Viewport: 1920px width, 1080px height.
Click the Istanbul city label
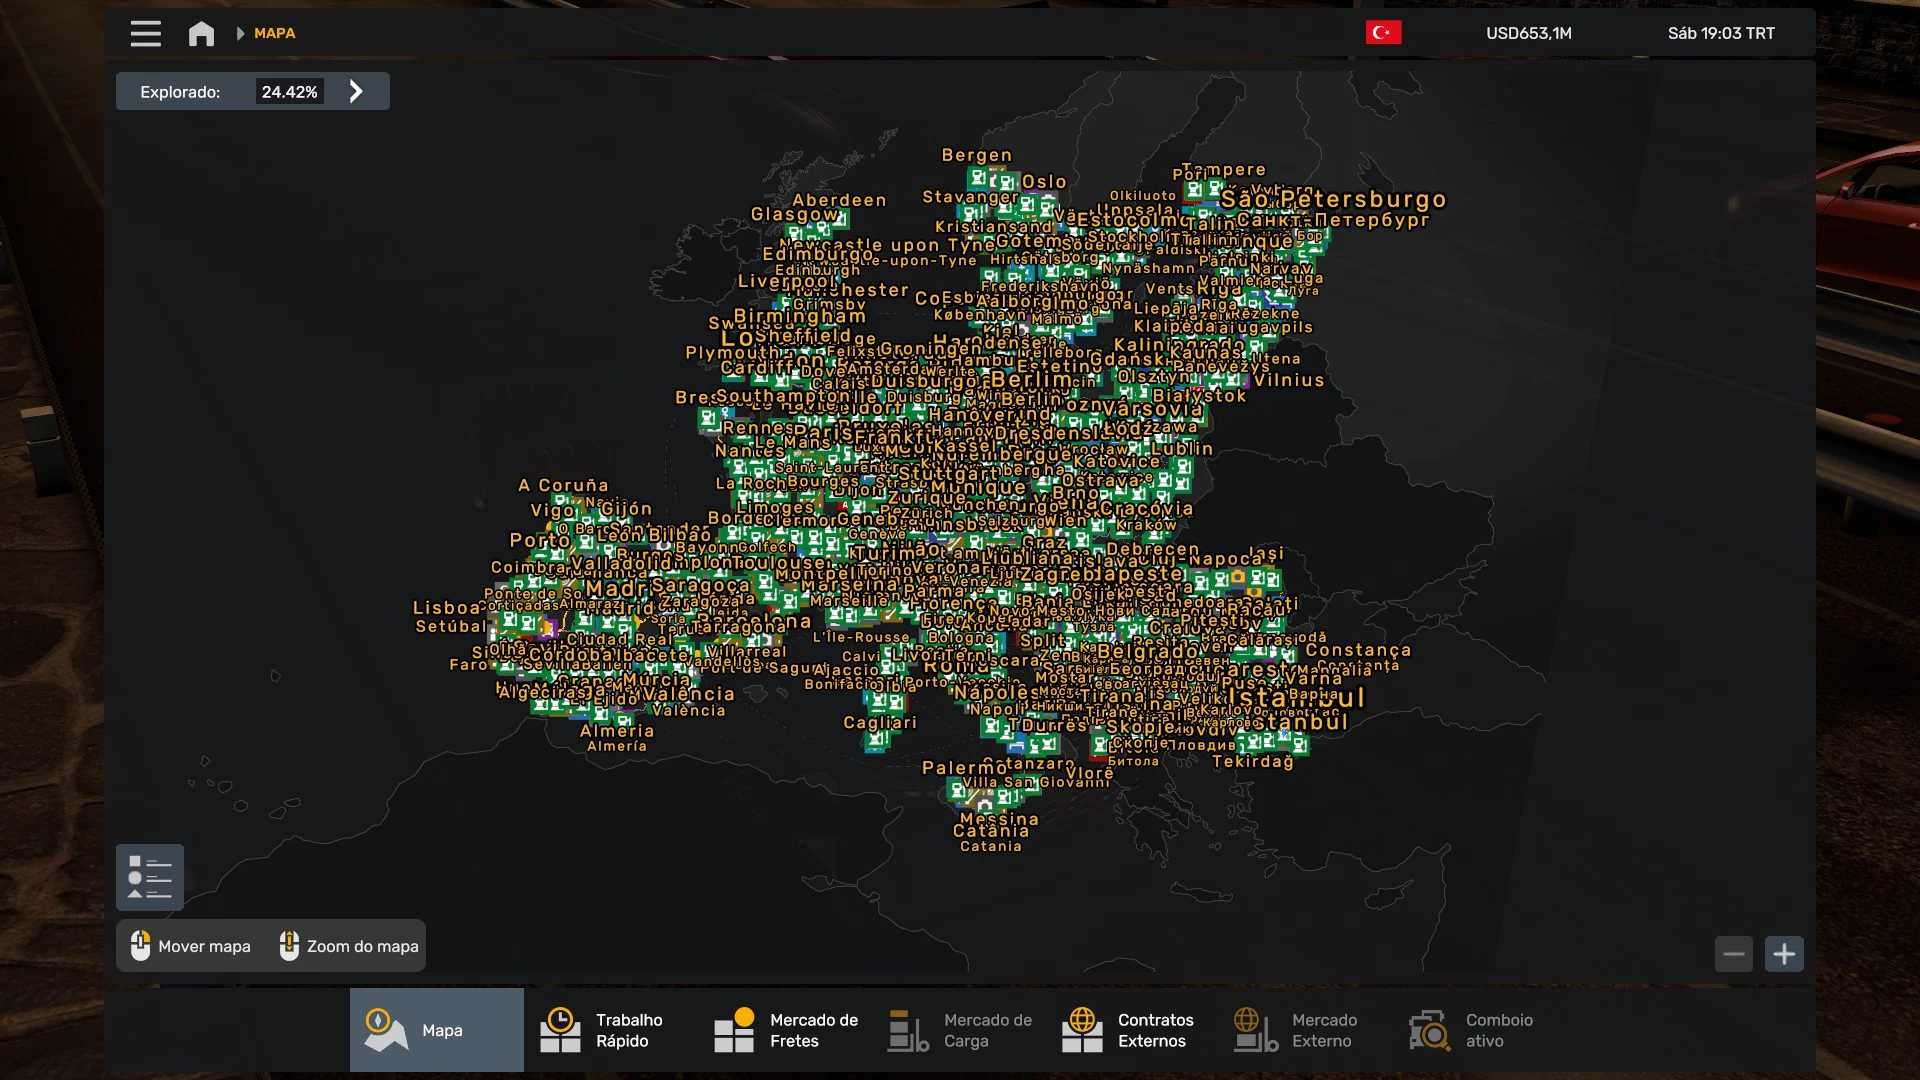(x=1296, y=698)
